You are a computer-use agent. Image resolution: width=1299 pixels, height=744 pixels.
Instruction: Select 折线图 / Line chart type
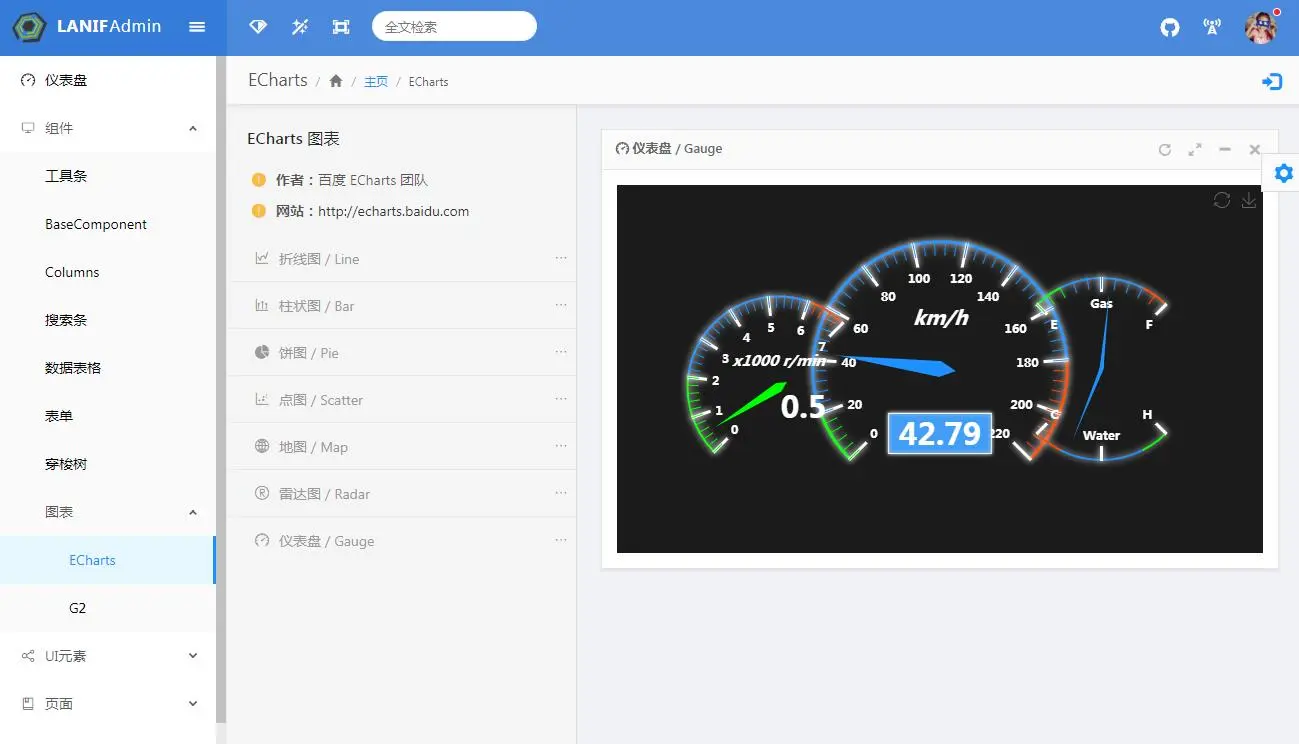pos(401,259)
